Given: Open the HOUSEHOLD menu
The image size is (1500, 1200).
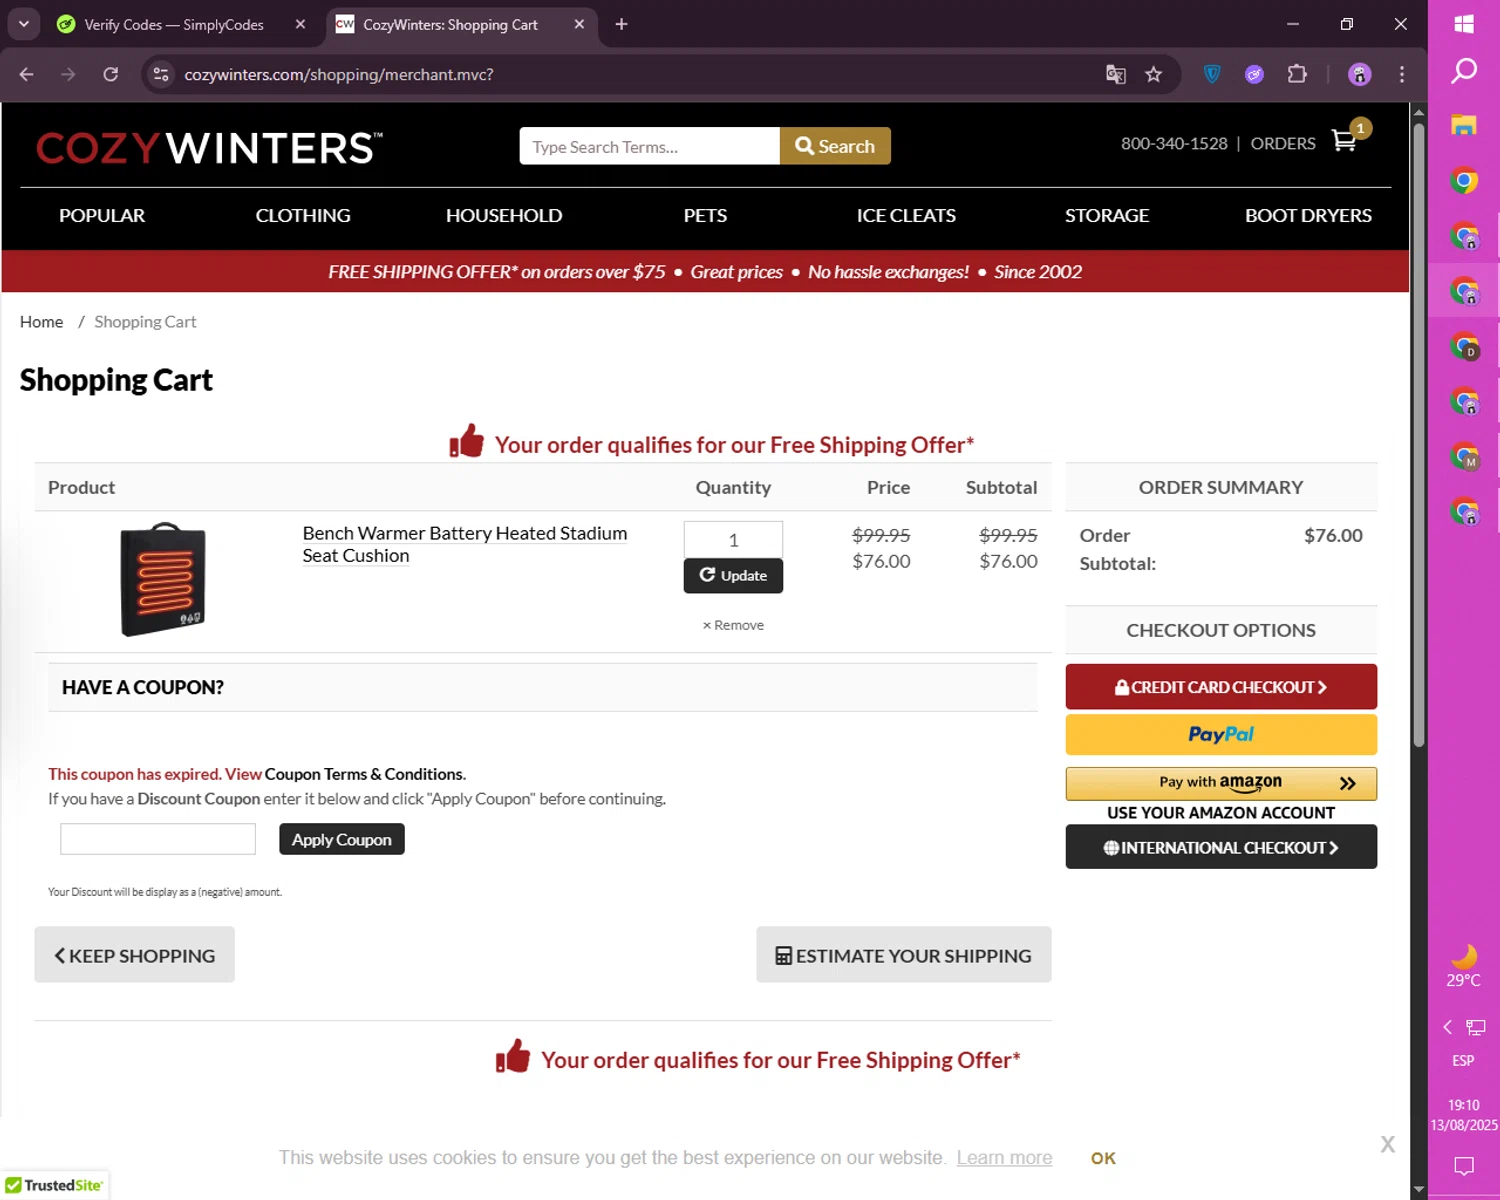Looking at the screenshot, I should click(x=504, y=216).
